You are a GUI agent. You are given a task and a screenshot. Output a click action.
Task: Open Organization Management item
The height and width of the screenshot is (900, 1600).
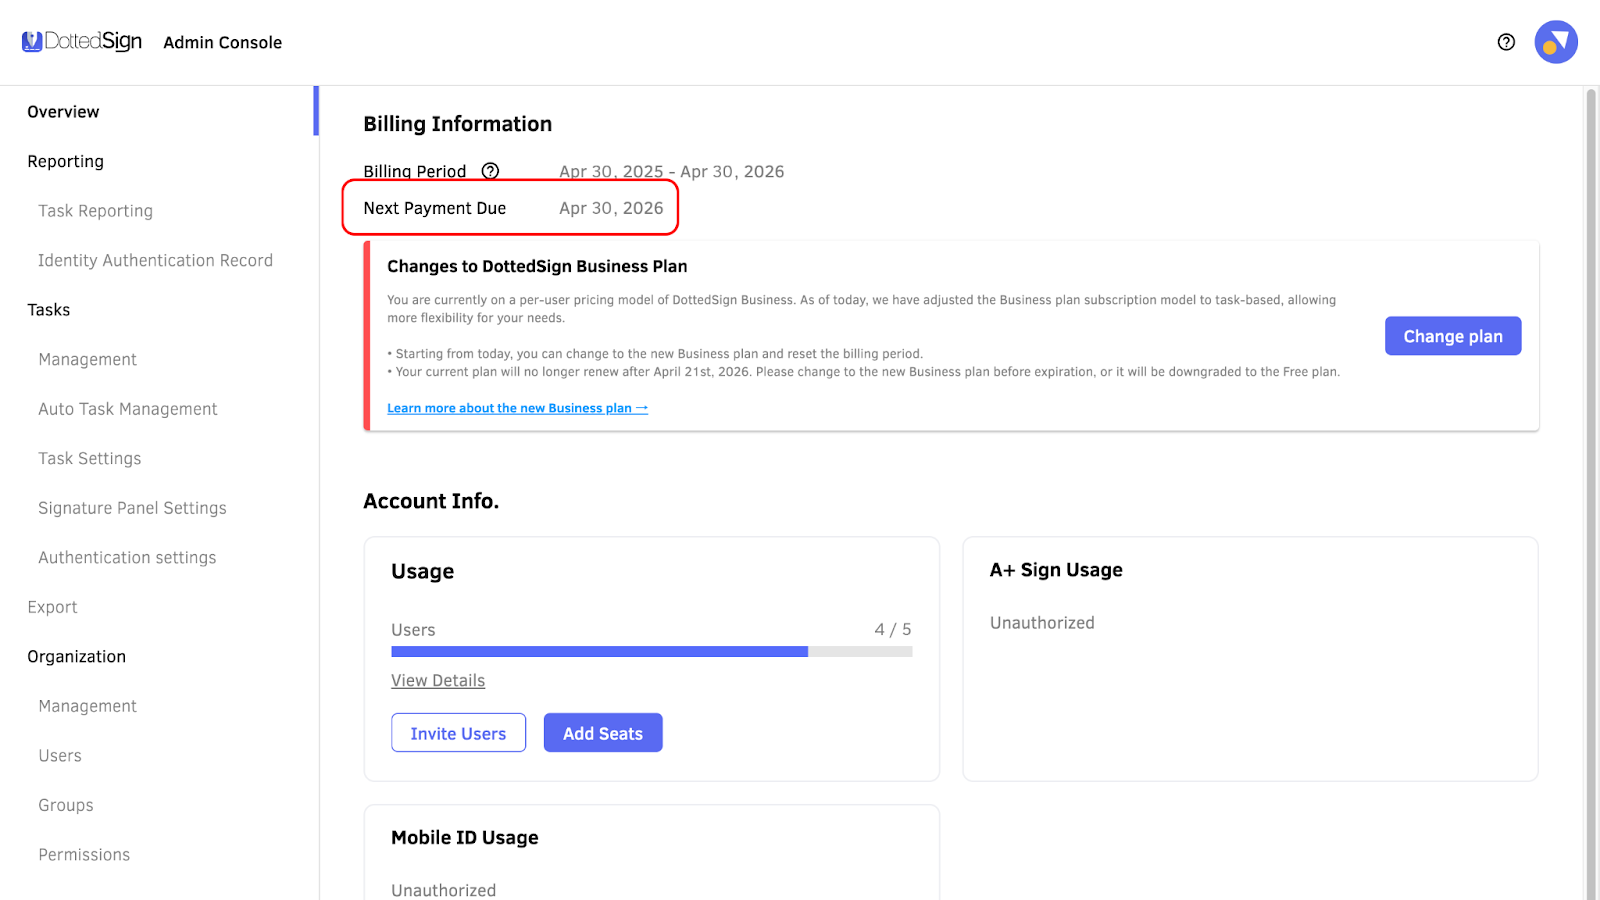point(87,706)
